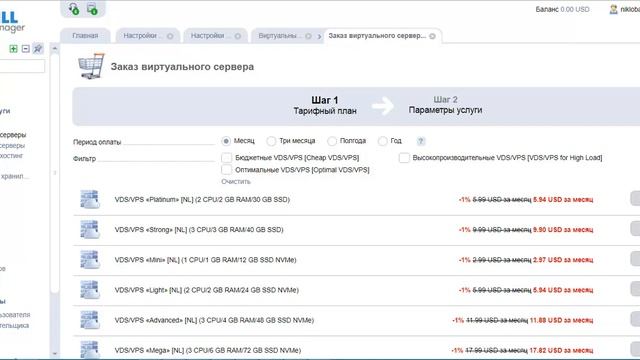640x360 pixels.
Task: Enable the Оптимальные VDS/VPS filter
Action: [227, 170]
